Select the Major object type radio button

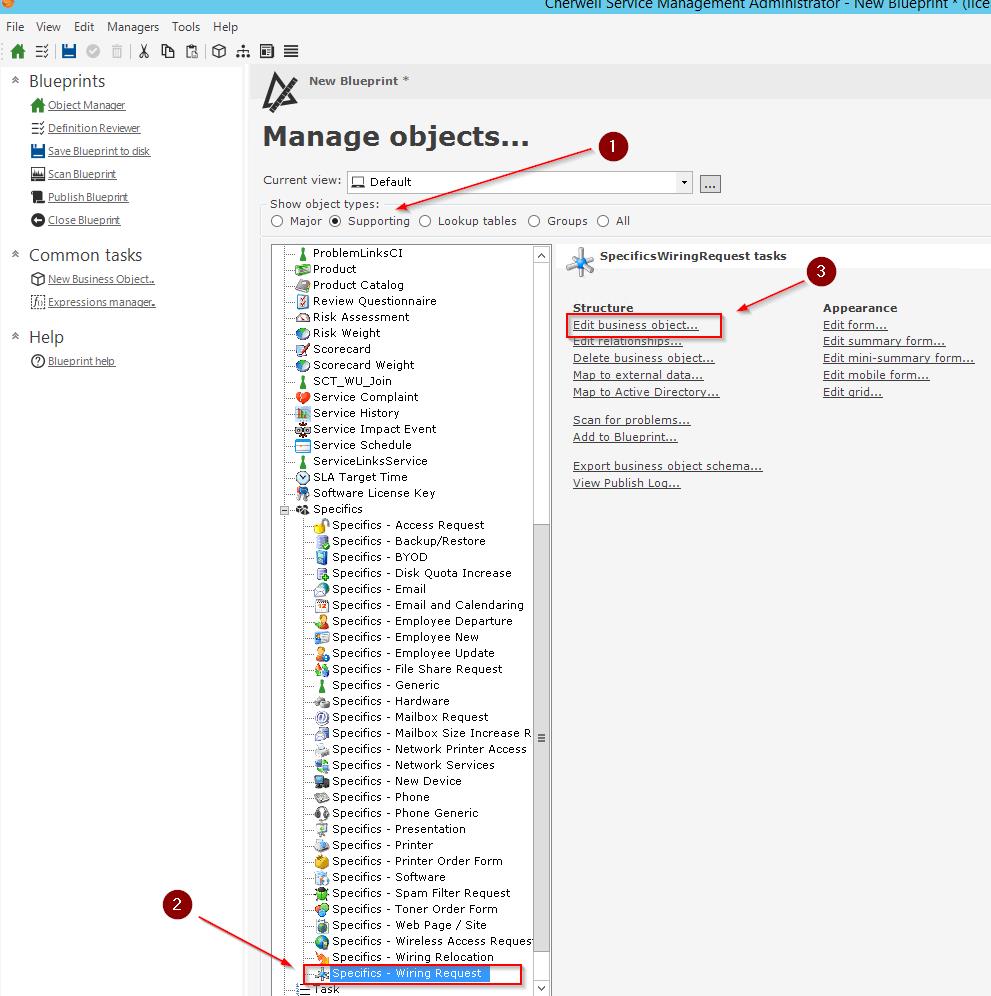(277, 221)
